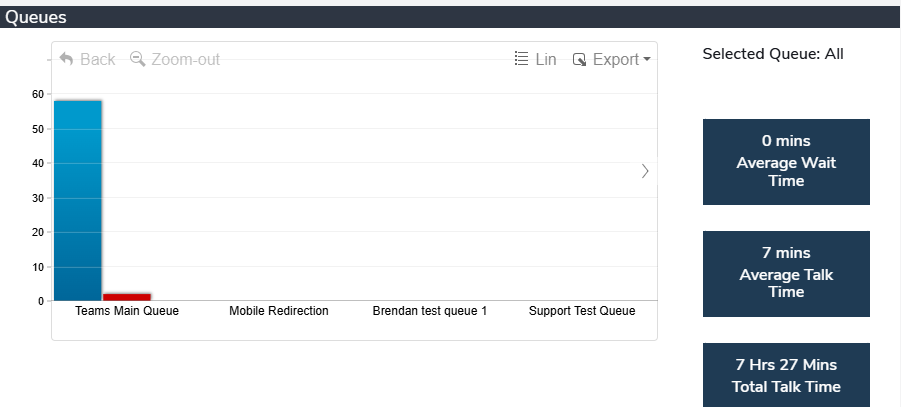This screenshot has height=407, width=901.
Task: Choose the Support Test Queue label
Action: click(x=582, y=311)
